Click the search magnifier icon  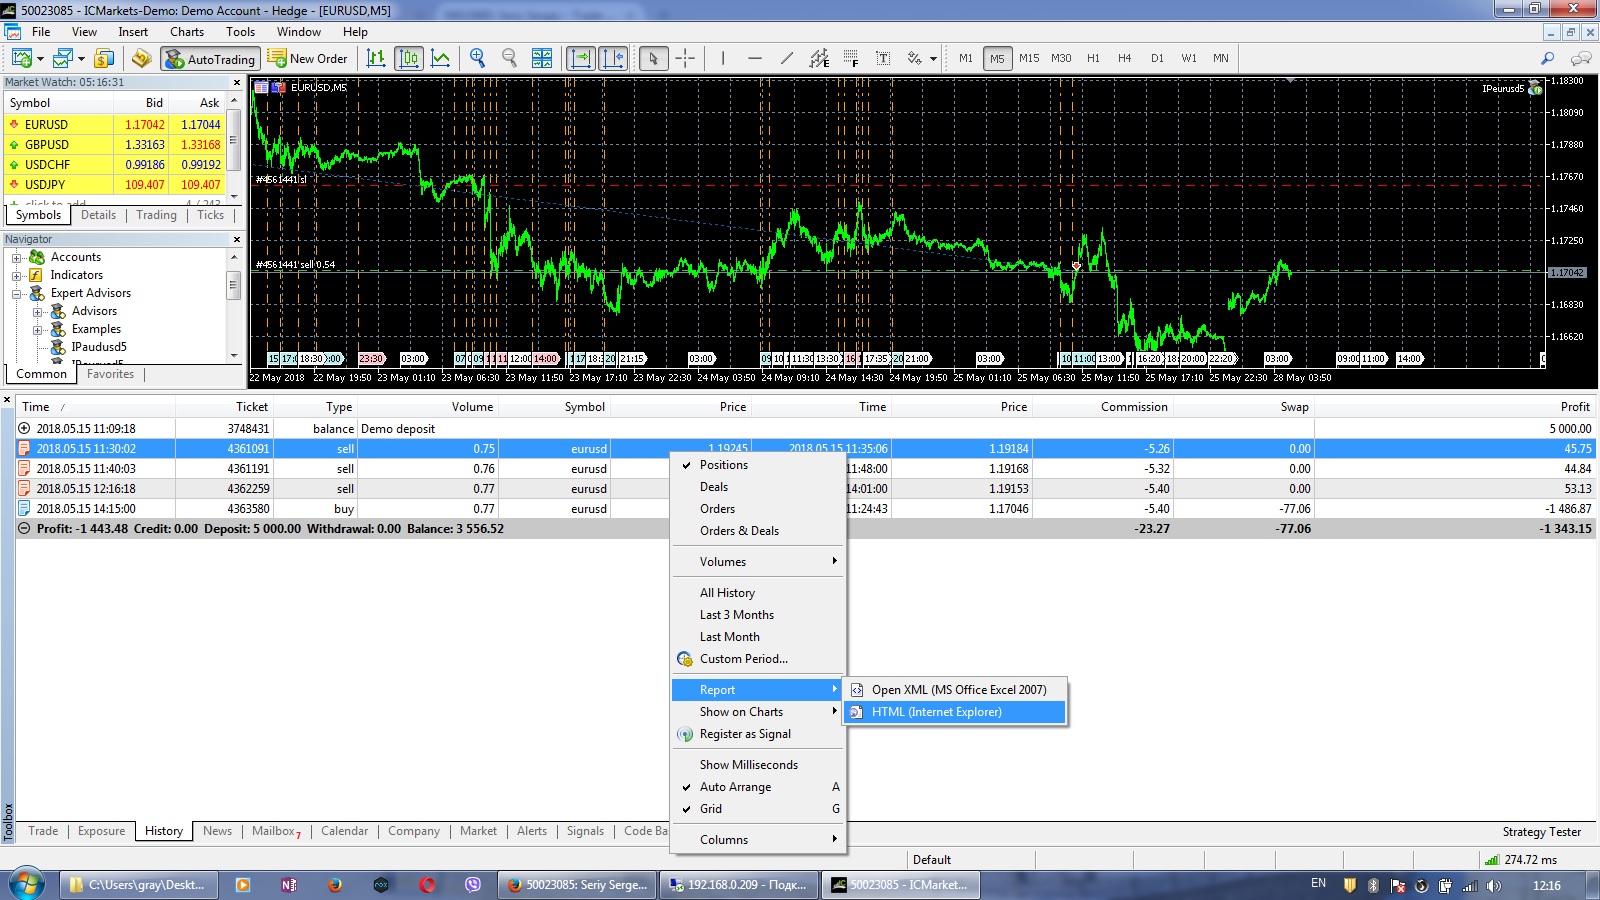[1548, 58]
